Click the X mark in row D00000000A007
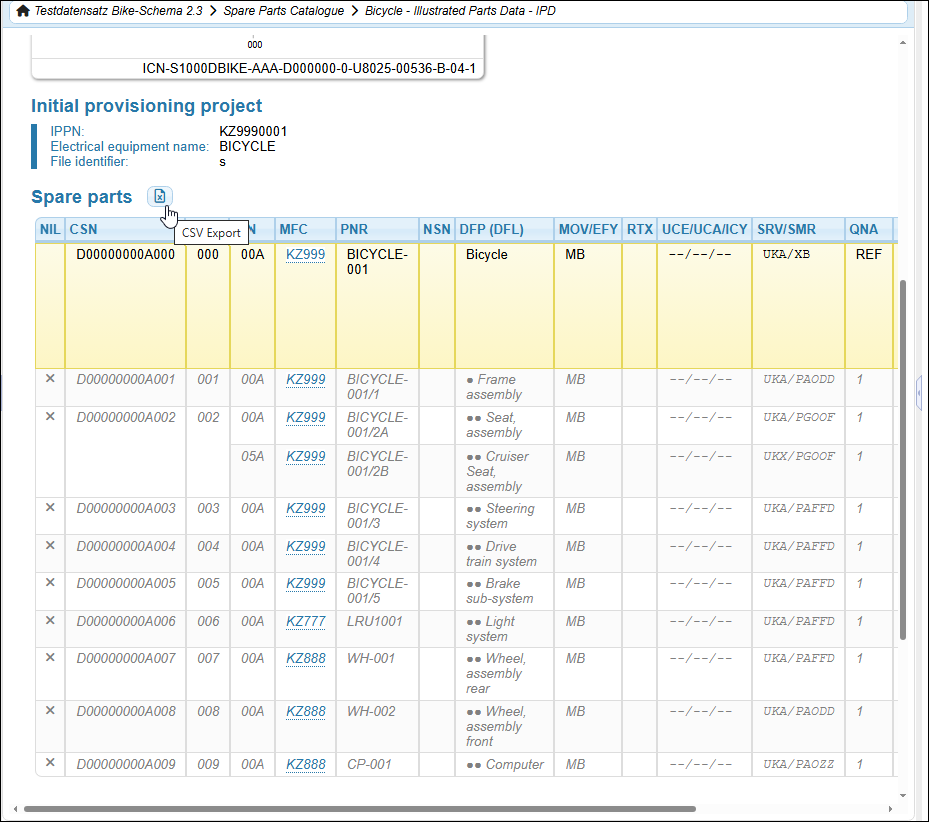 pos(50,657)
